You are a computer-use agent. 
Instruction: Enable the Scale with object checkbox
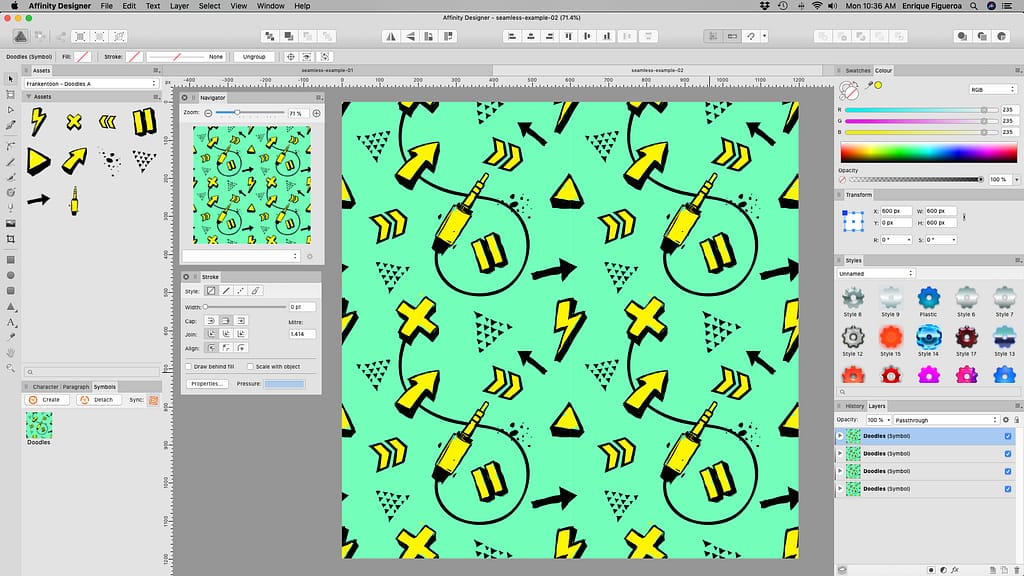point(251,367)
